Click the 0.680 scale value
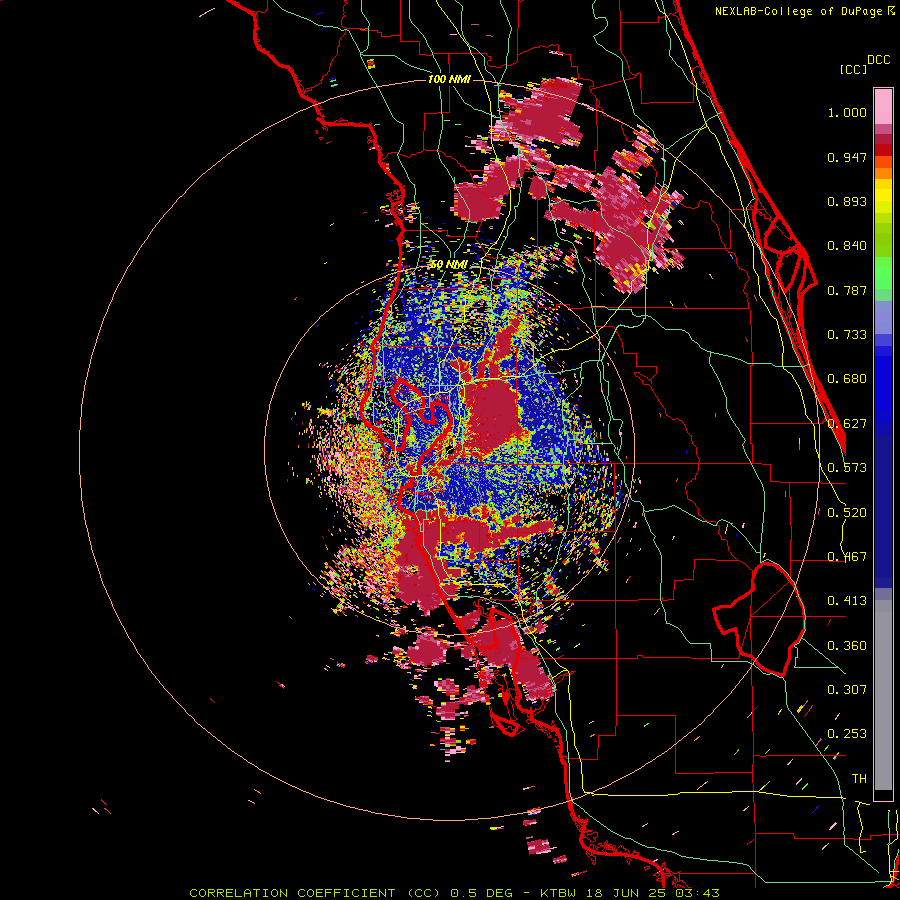Screen dimensions: 900x900 point(847,379)
